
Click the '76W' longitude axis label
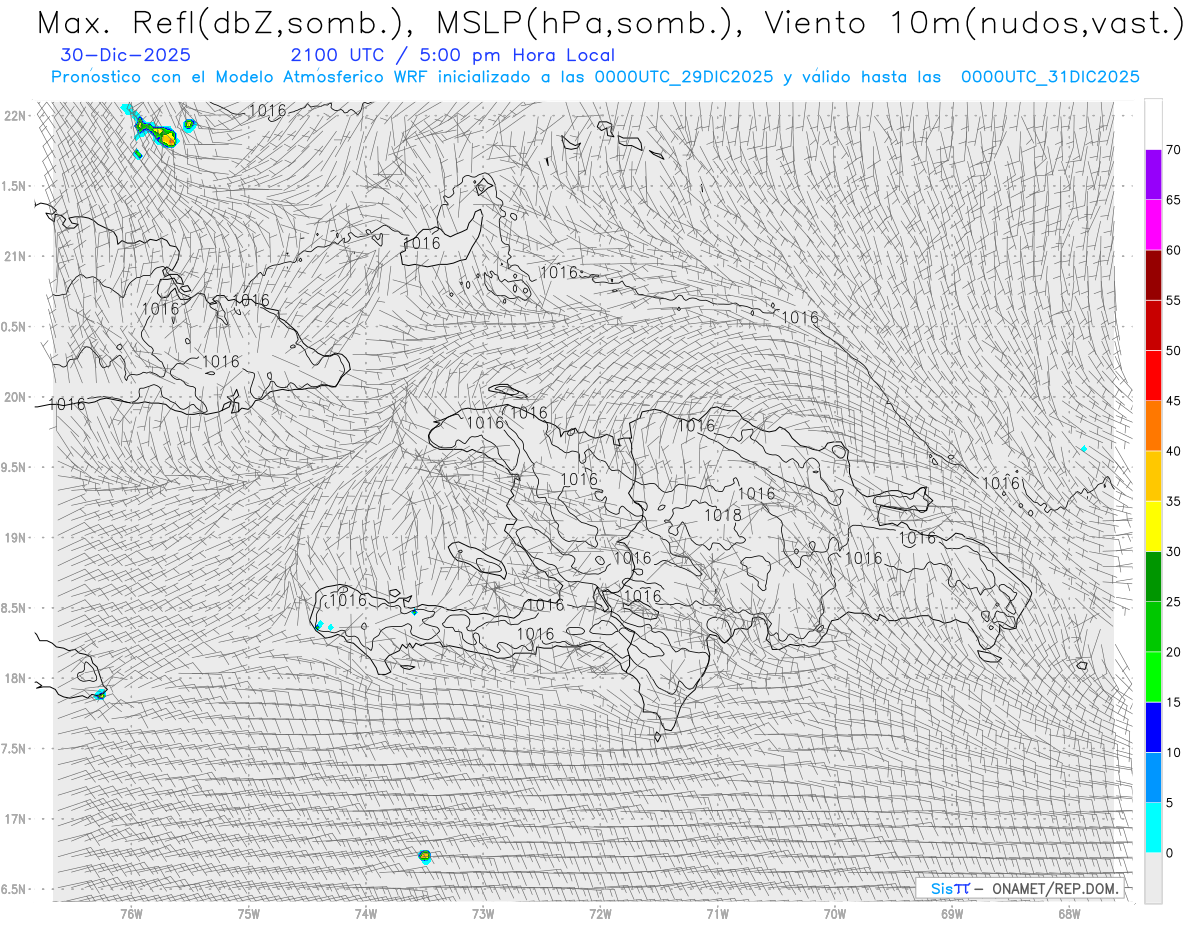[x=131, y=913]
